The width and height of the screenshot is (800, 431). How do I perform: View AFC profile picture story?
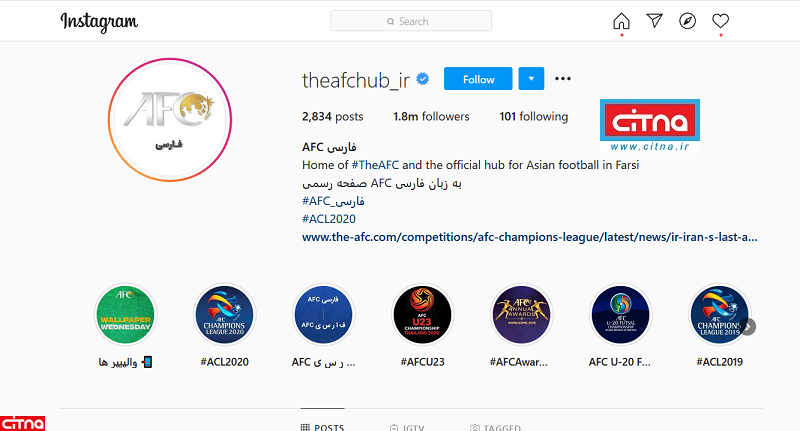pos(169,120)
